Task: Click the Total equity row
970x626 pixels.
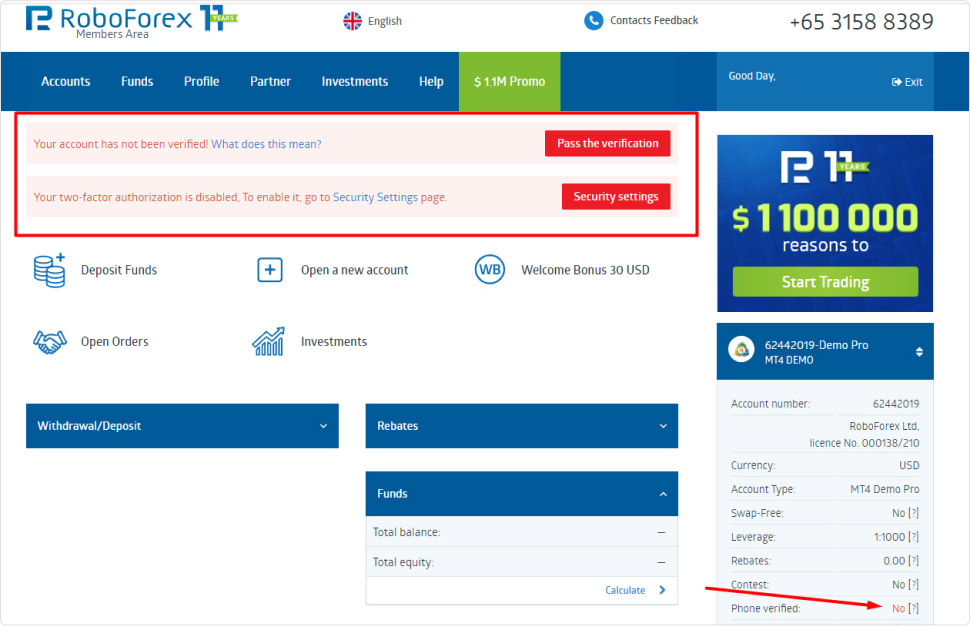Action: tap(521, 562)
